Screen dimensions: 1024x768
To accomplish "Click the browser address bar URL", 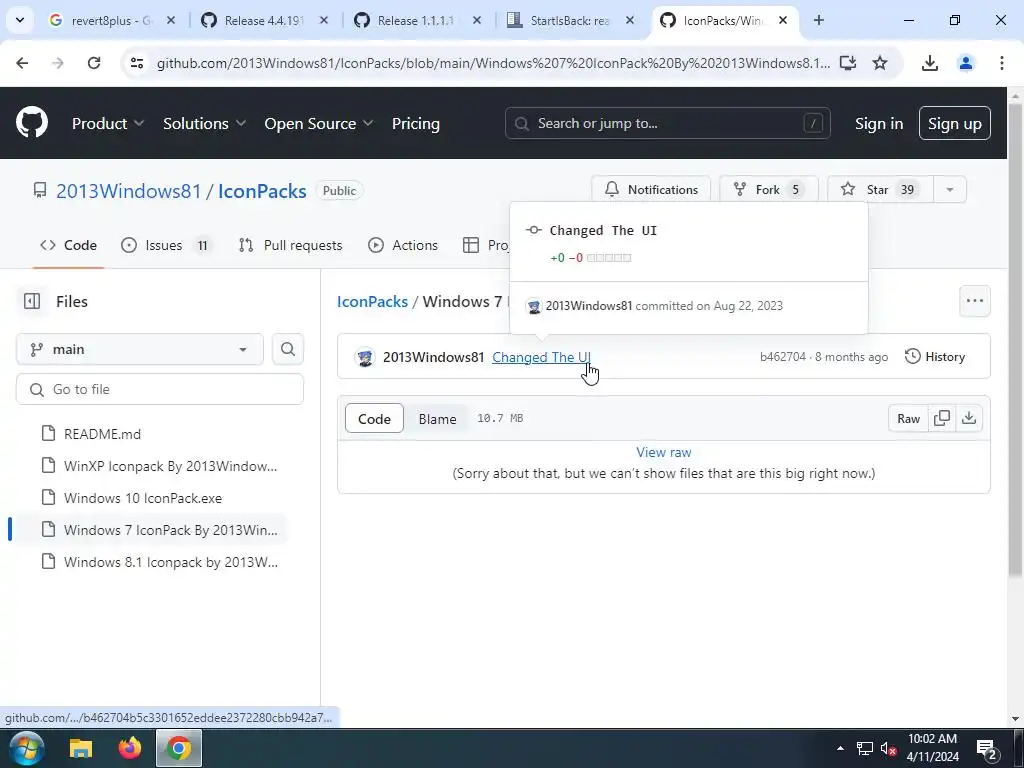I will click(493, 63).
